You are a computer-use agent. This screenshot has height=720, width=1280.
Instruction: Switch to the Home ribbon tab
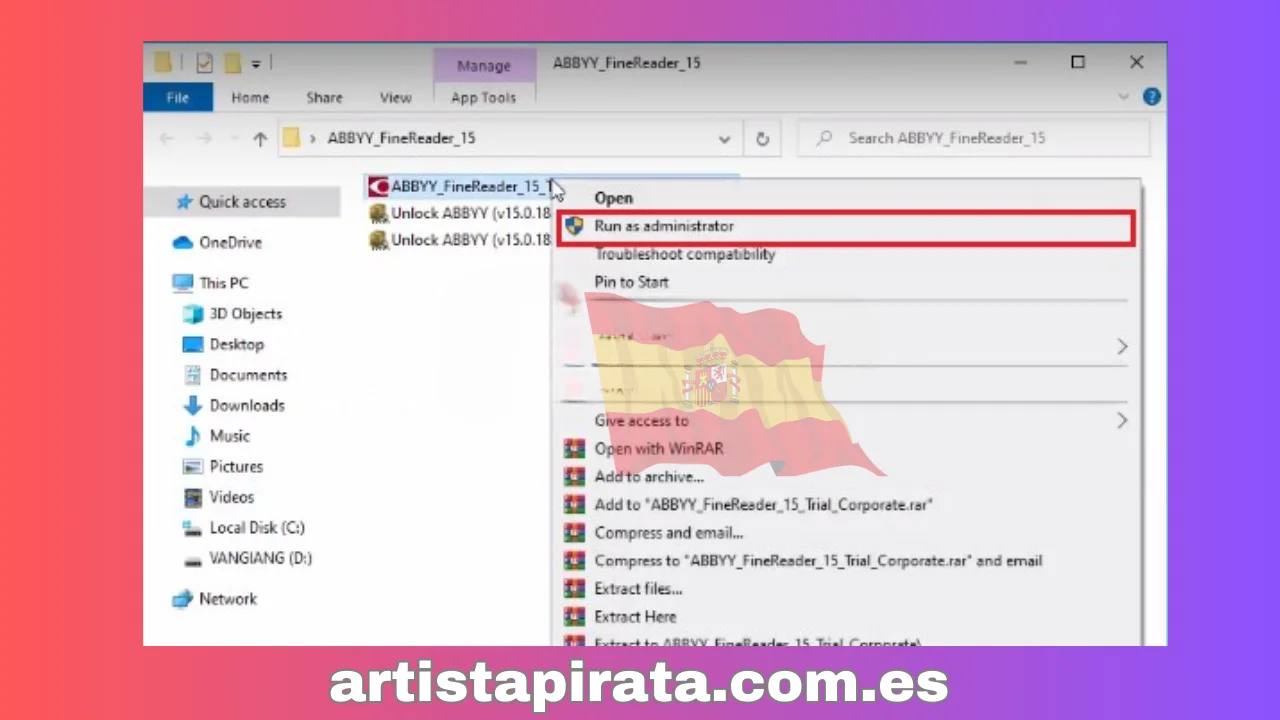point(250,97)
